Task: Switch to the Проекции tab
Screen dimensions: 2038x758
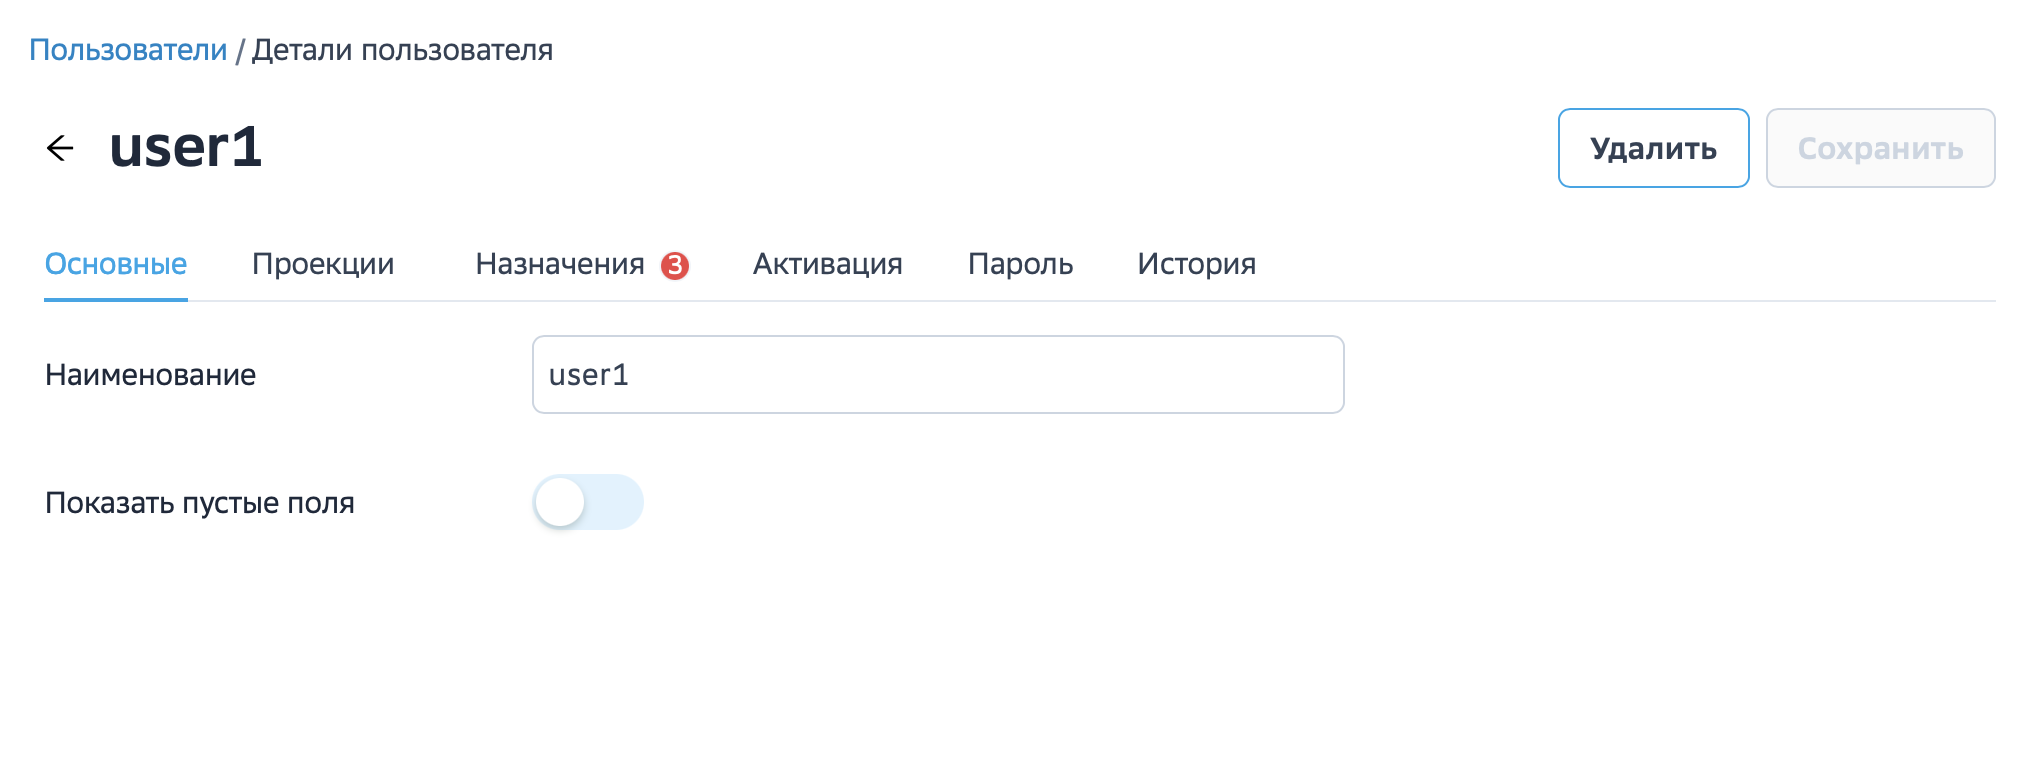Action: click(323, 264)
